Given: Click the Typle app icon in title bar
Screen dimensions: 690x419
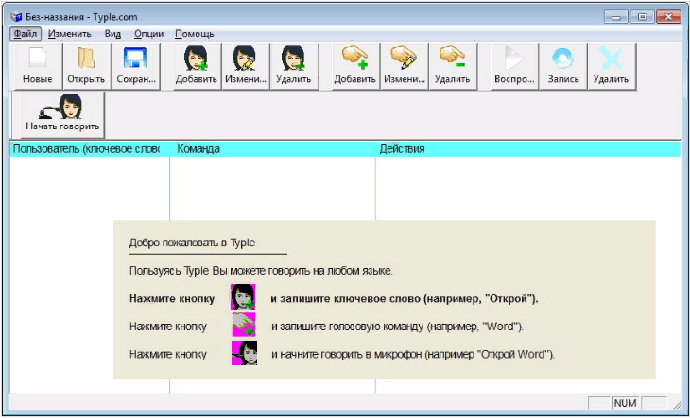Looking at the screenshot, I should (16, 17).
